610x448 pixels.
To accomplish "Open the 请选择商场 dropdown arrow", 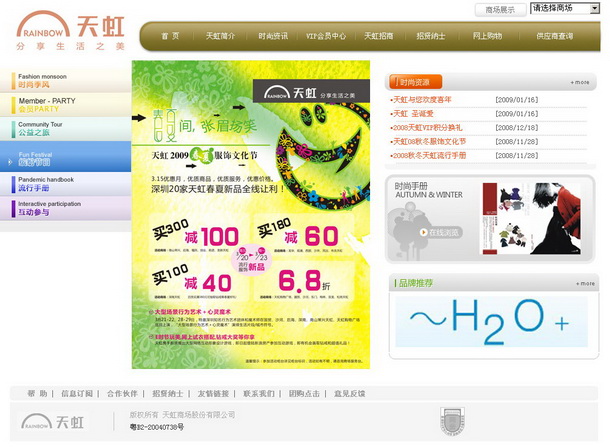I will click(x=594, y=8).
